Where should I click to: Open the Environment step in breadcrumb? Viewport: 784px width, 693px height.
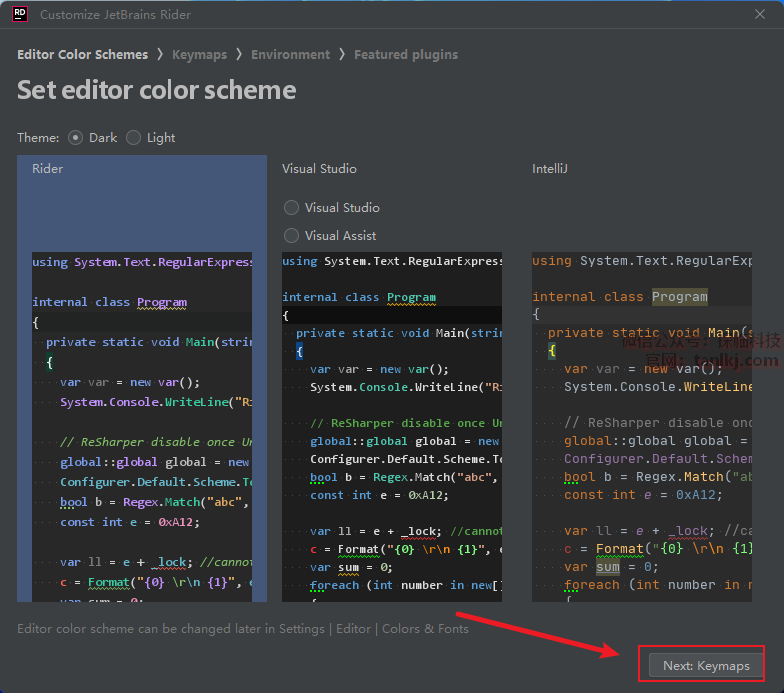click(290, 55)
